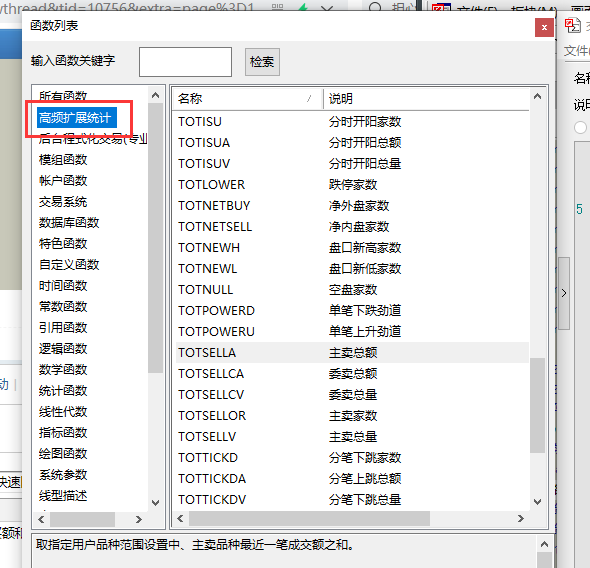Choose the 线型描述 category
This screenshot has height=568, width=590.
(63, 496)
